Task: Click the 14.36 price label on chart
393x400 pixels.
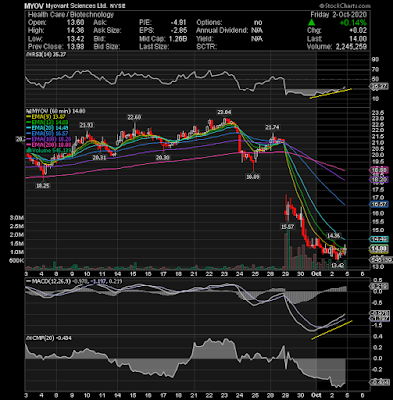Action: pos(333,236)
